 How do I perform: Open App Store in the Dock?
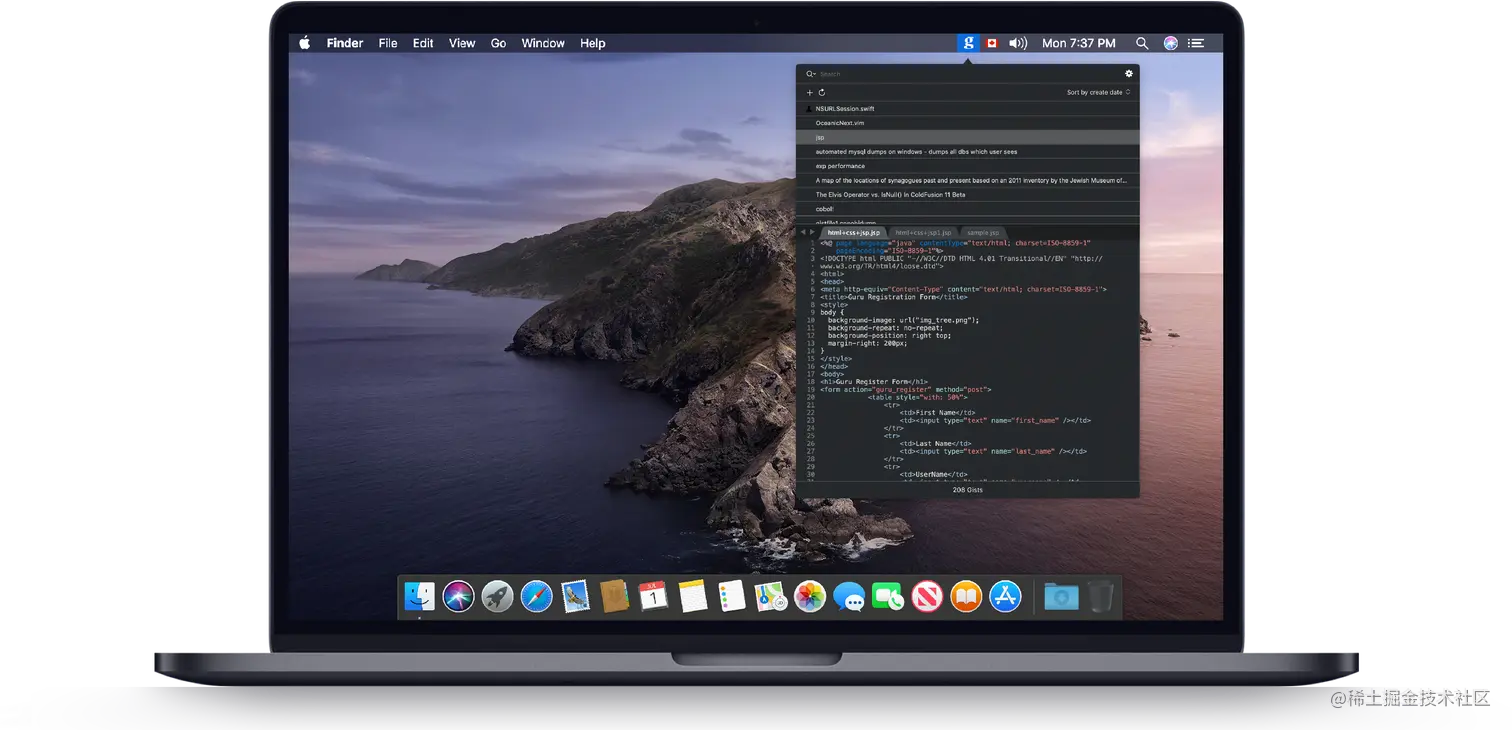click(x=1005, y=597)
